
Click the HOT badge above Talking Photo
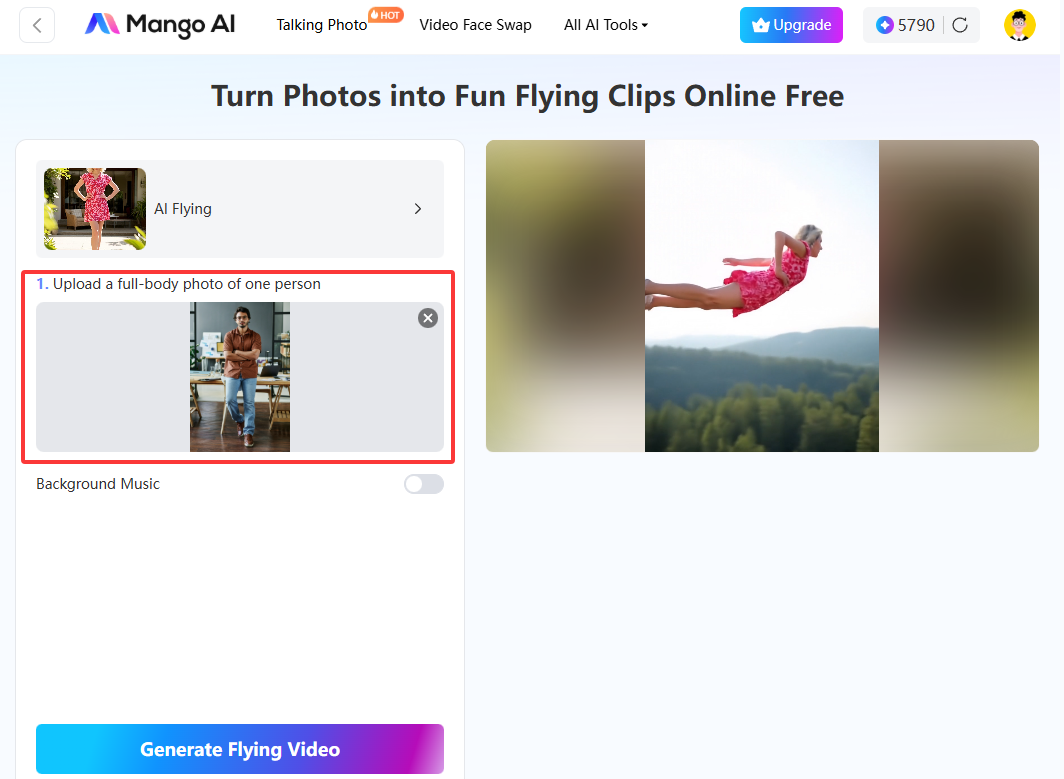click(385, 14)
